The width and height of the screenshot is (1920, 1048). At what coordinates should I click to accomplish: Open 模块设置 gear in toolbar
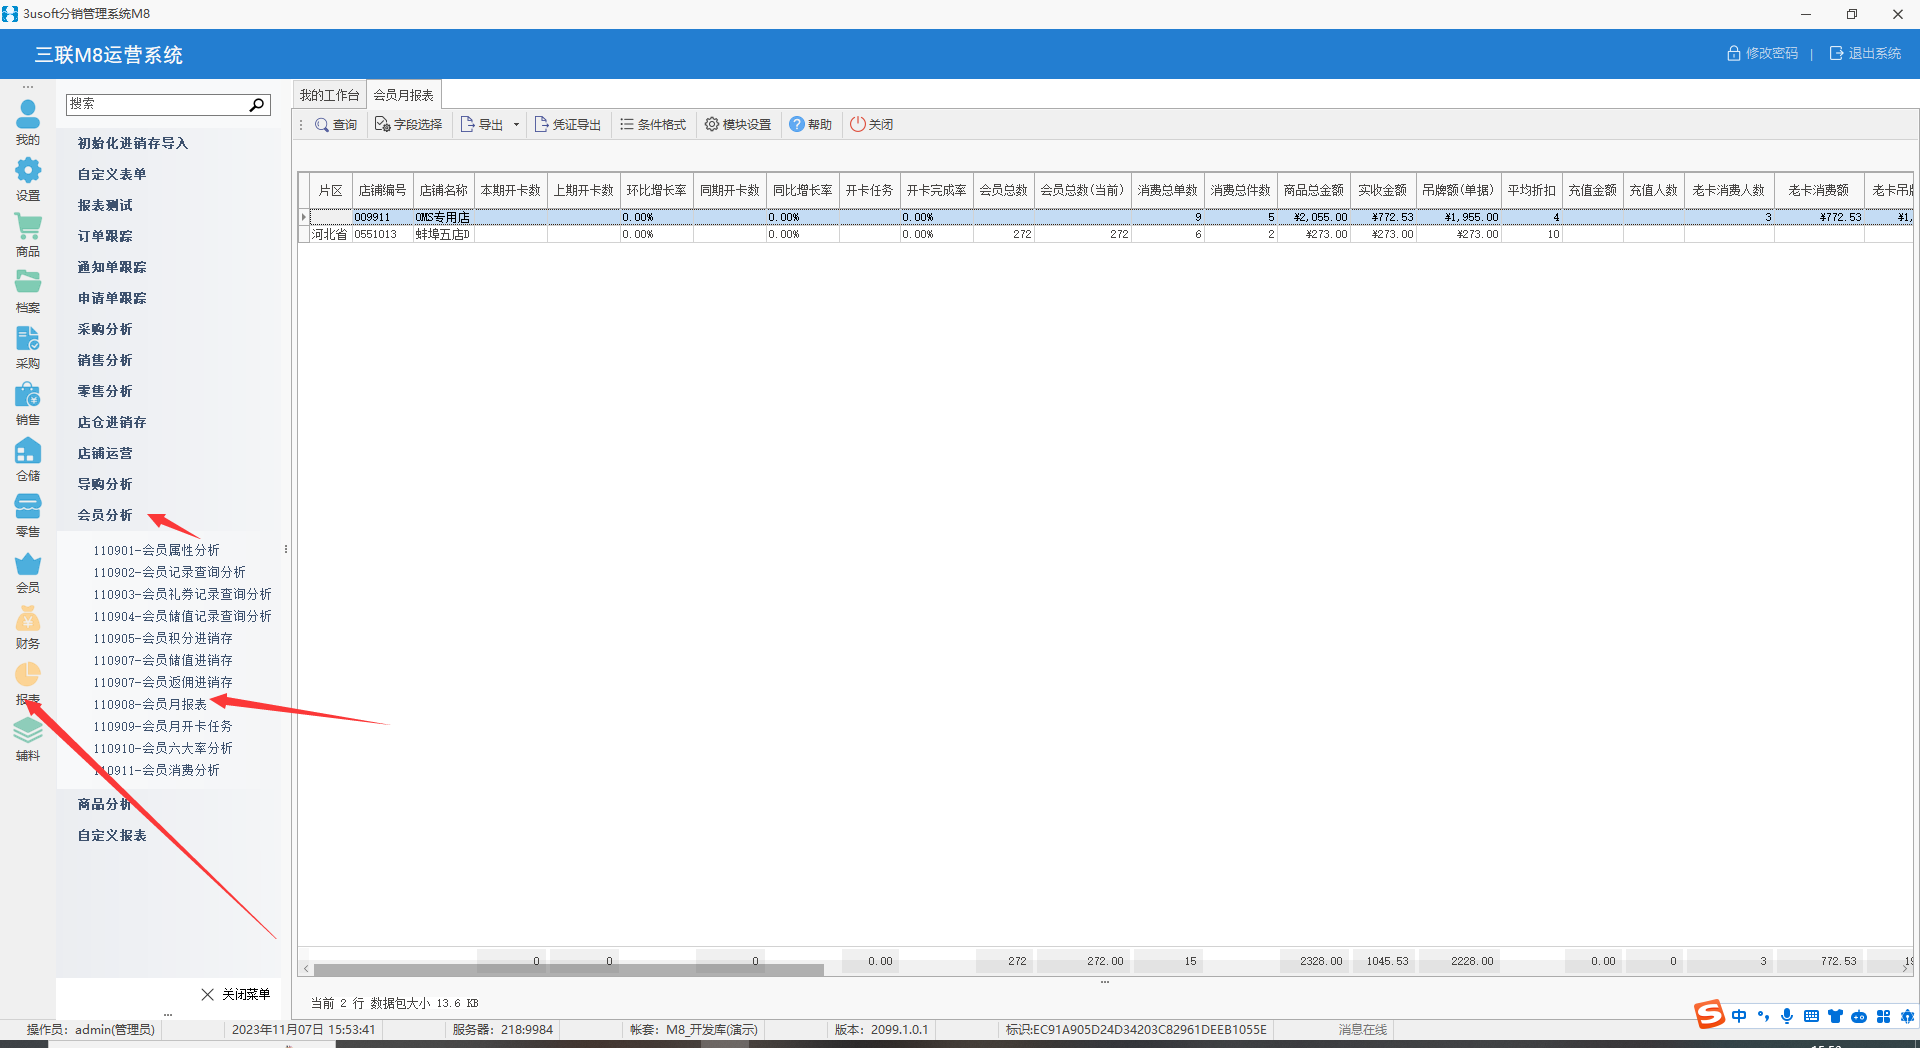click(738, 125)
